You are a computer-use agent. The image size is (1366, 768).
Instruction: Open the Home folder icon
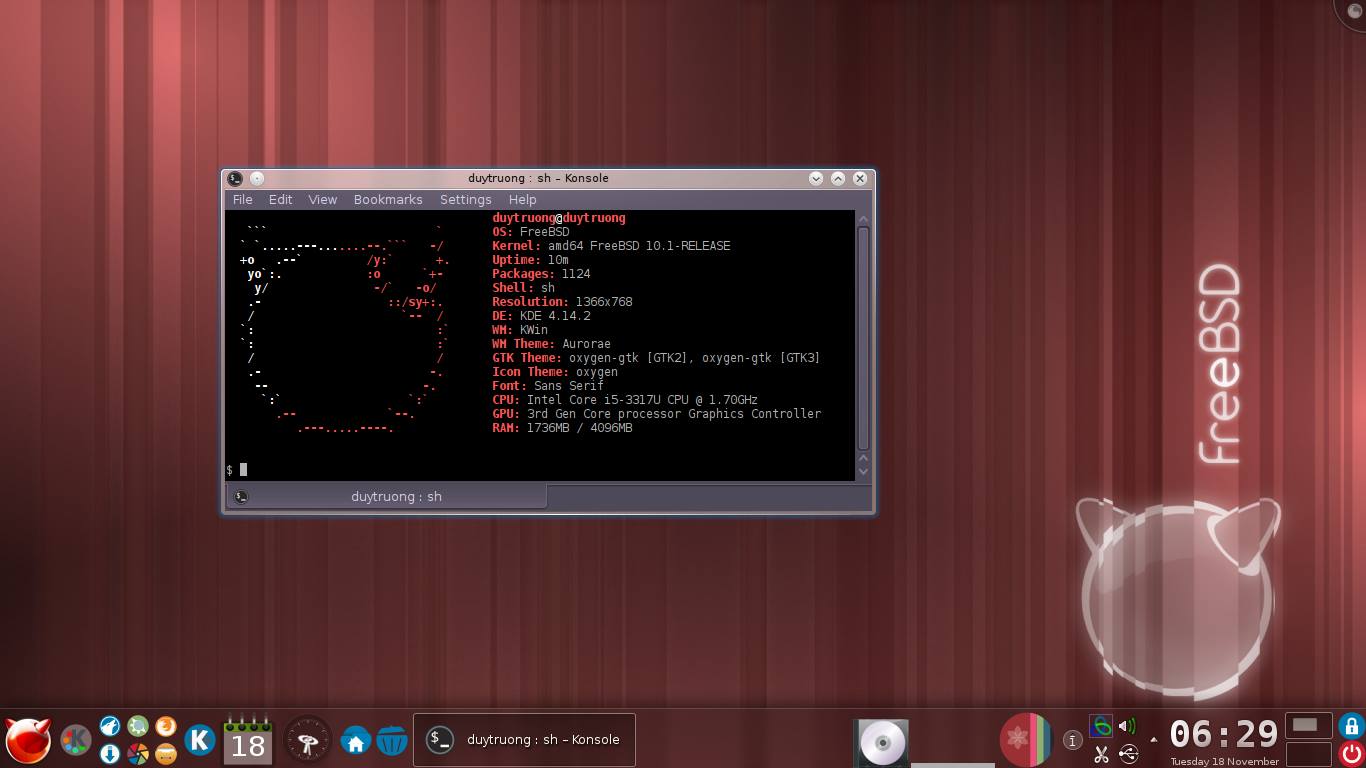coord(355,741)
